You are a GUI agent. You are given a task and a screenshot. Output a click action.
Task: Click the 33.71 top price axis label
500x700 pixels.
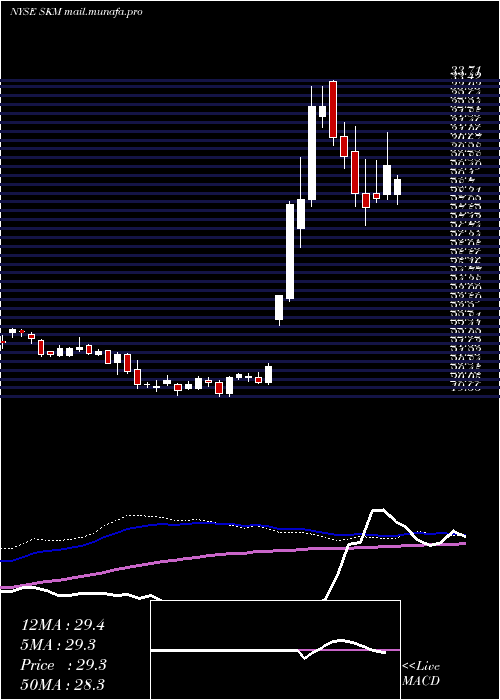(x=466, y=70)
